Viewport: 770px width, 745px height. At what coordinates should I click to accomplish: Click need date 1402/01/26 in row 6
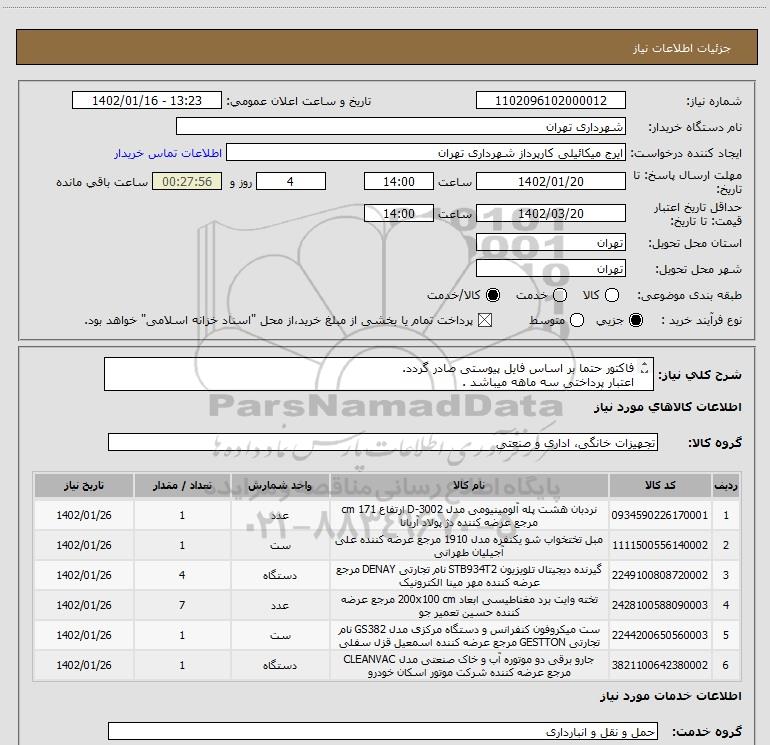point(84,665)
